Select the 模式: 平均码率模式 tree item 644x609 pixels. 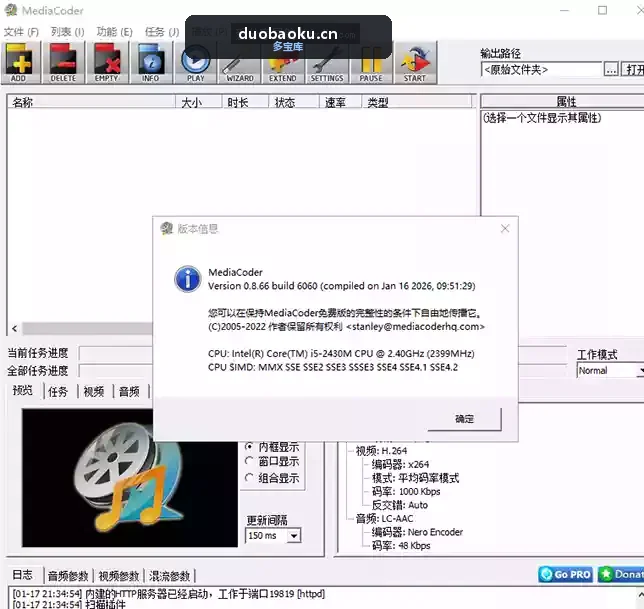point(415,478)
